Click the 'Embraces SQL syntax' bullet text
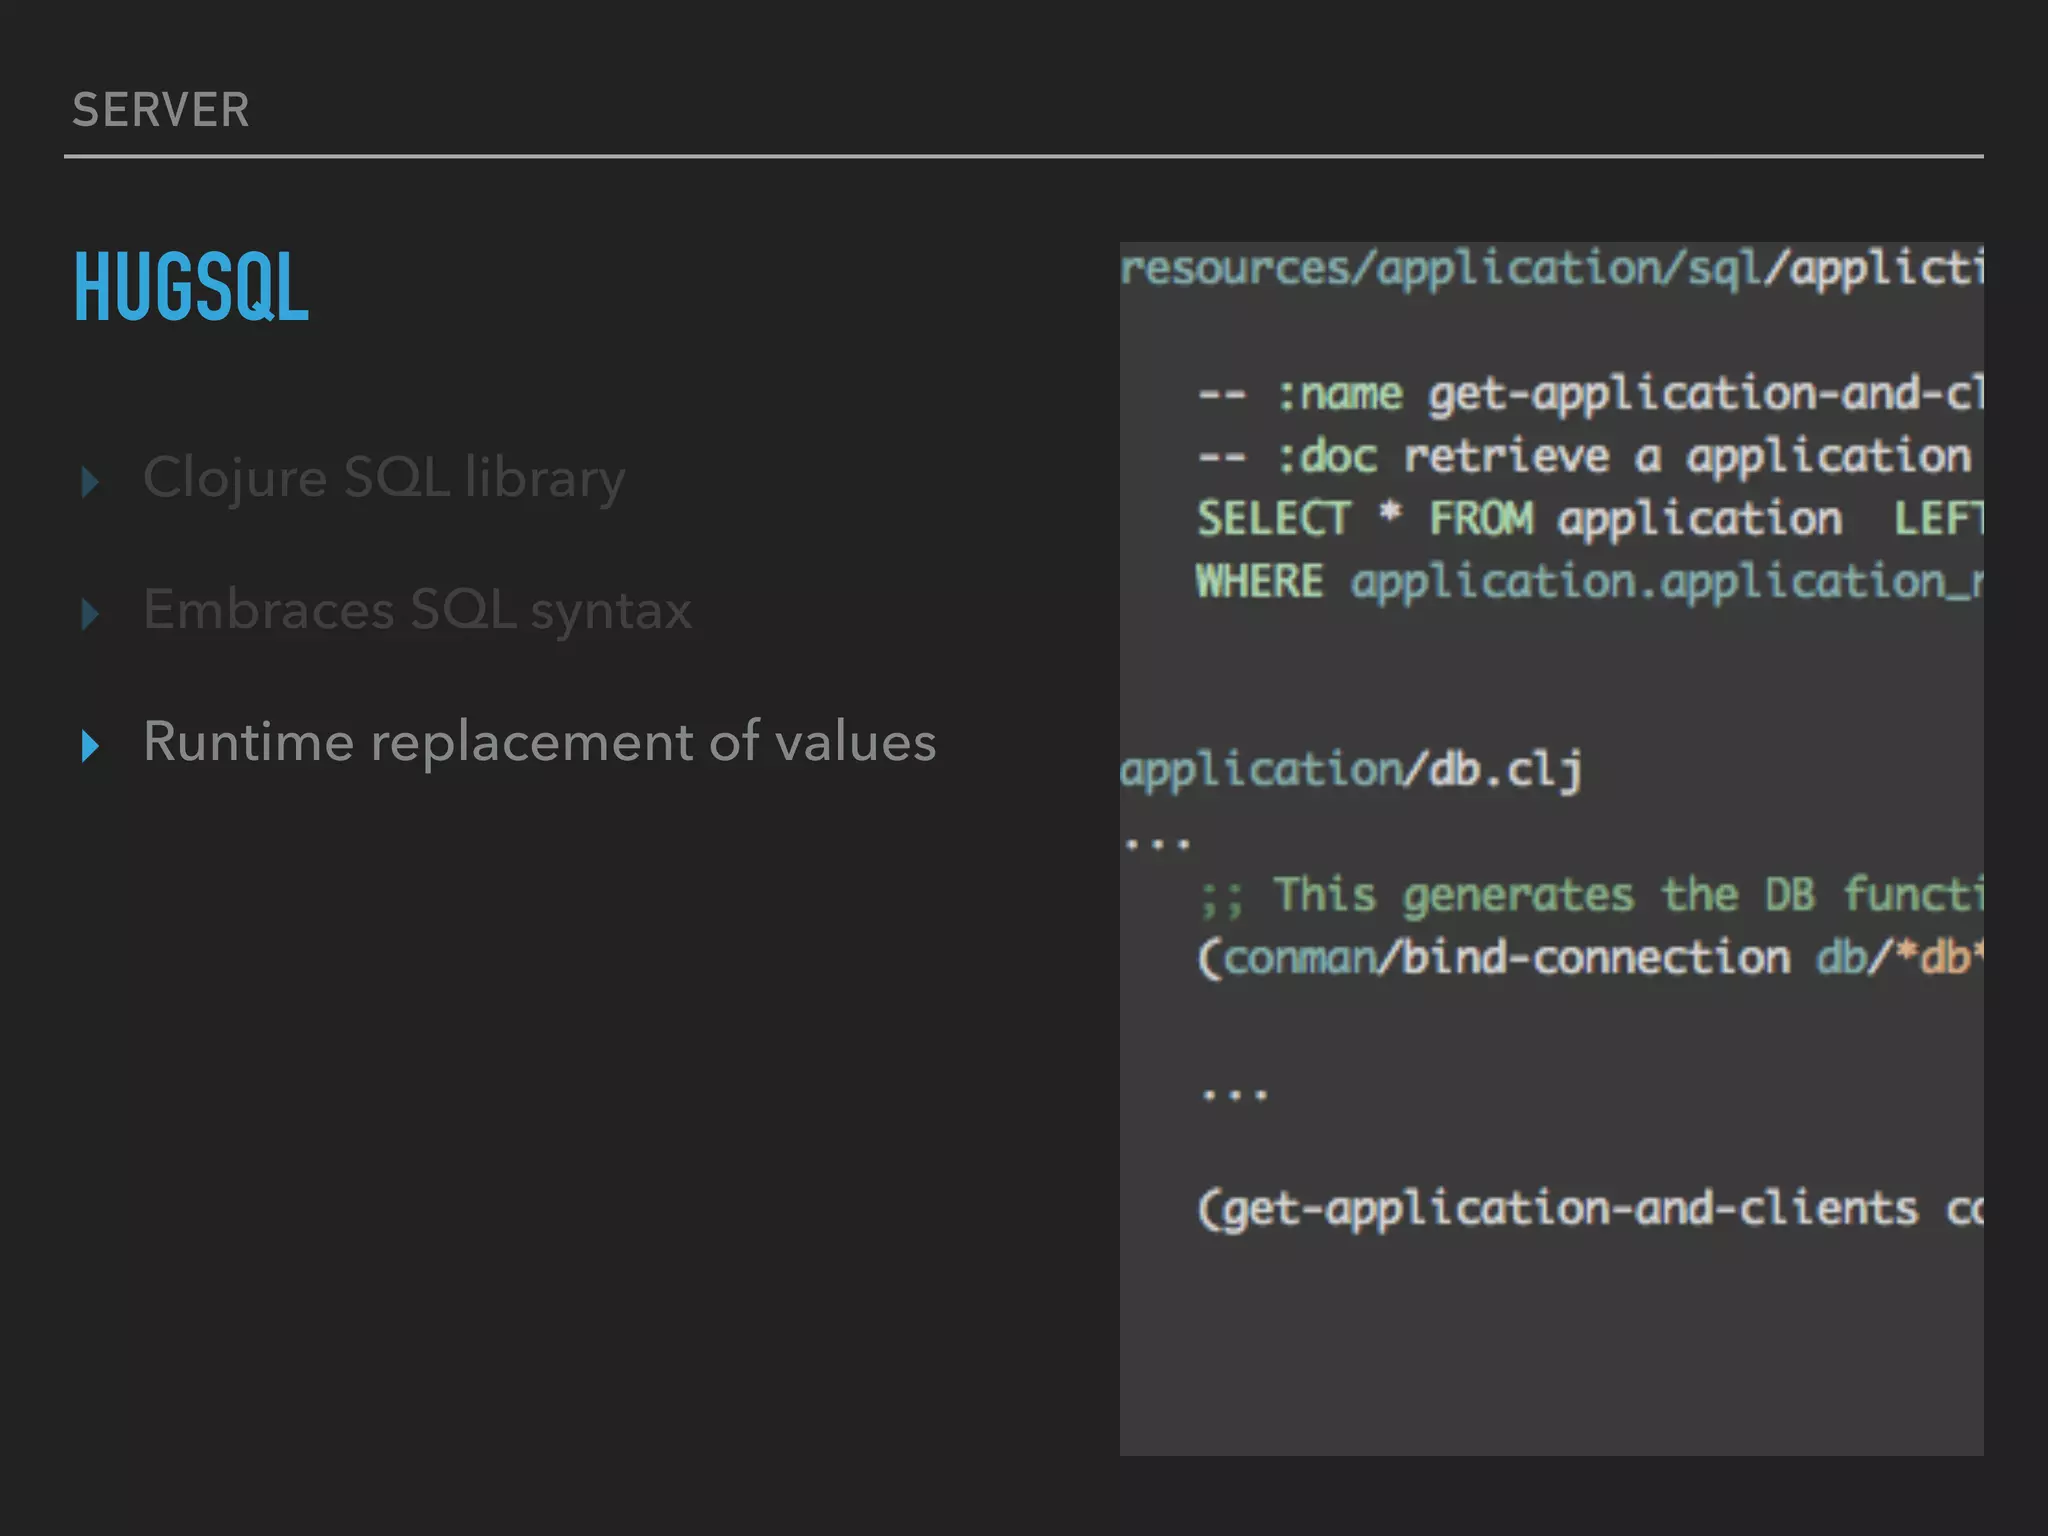This screenshot has width=2048, height=1536. click(417, 610)
